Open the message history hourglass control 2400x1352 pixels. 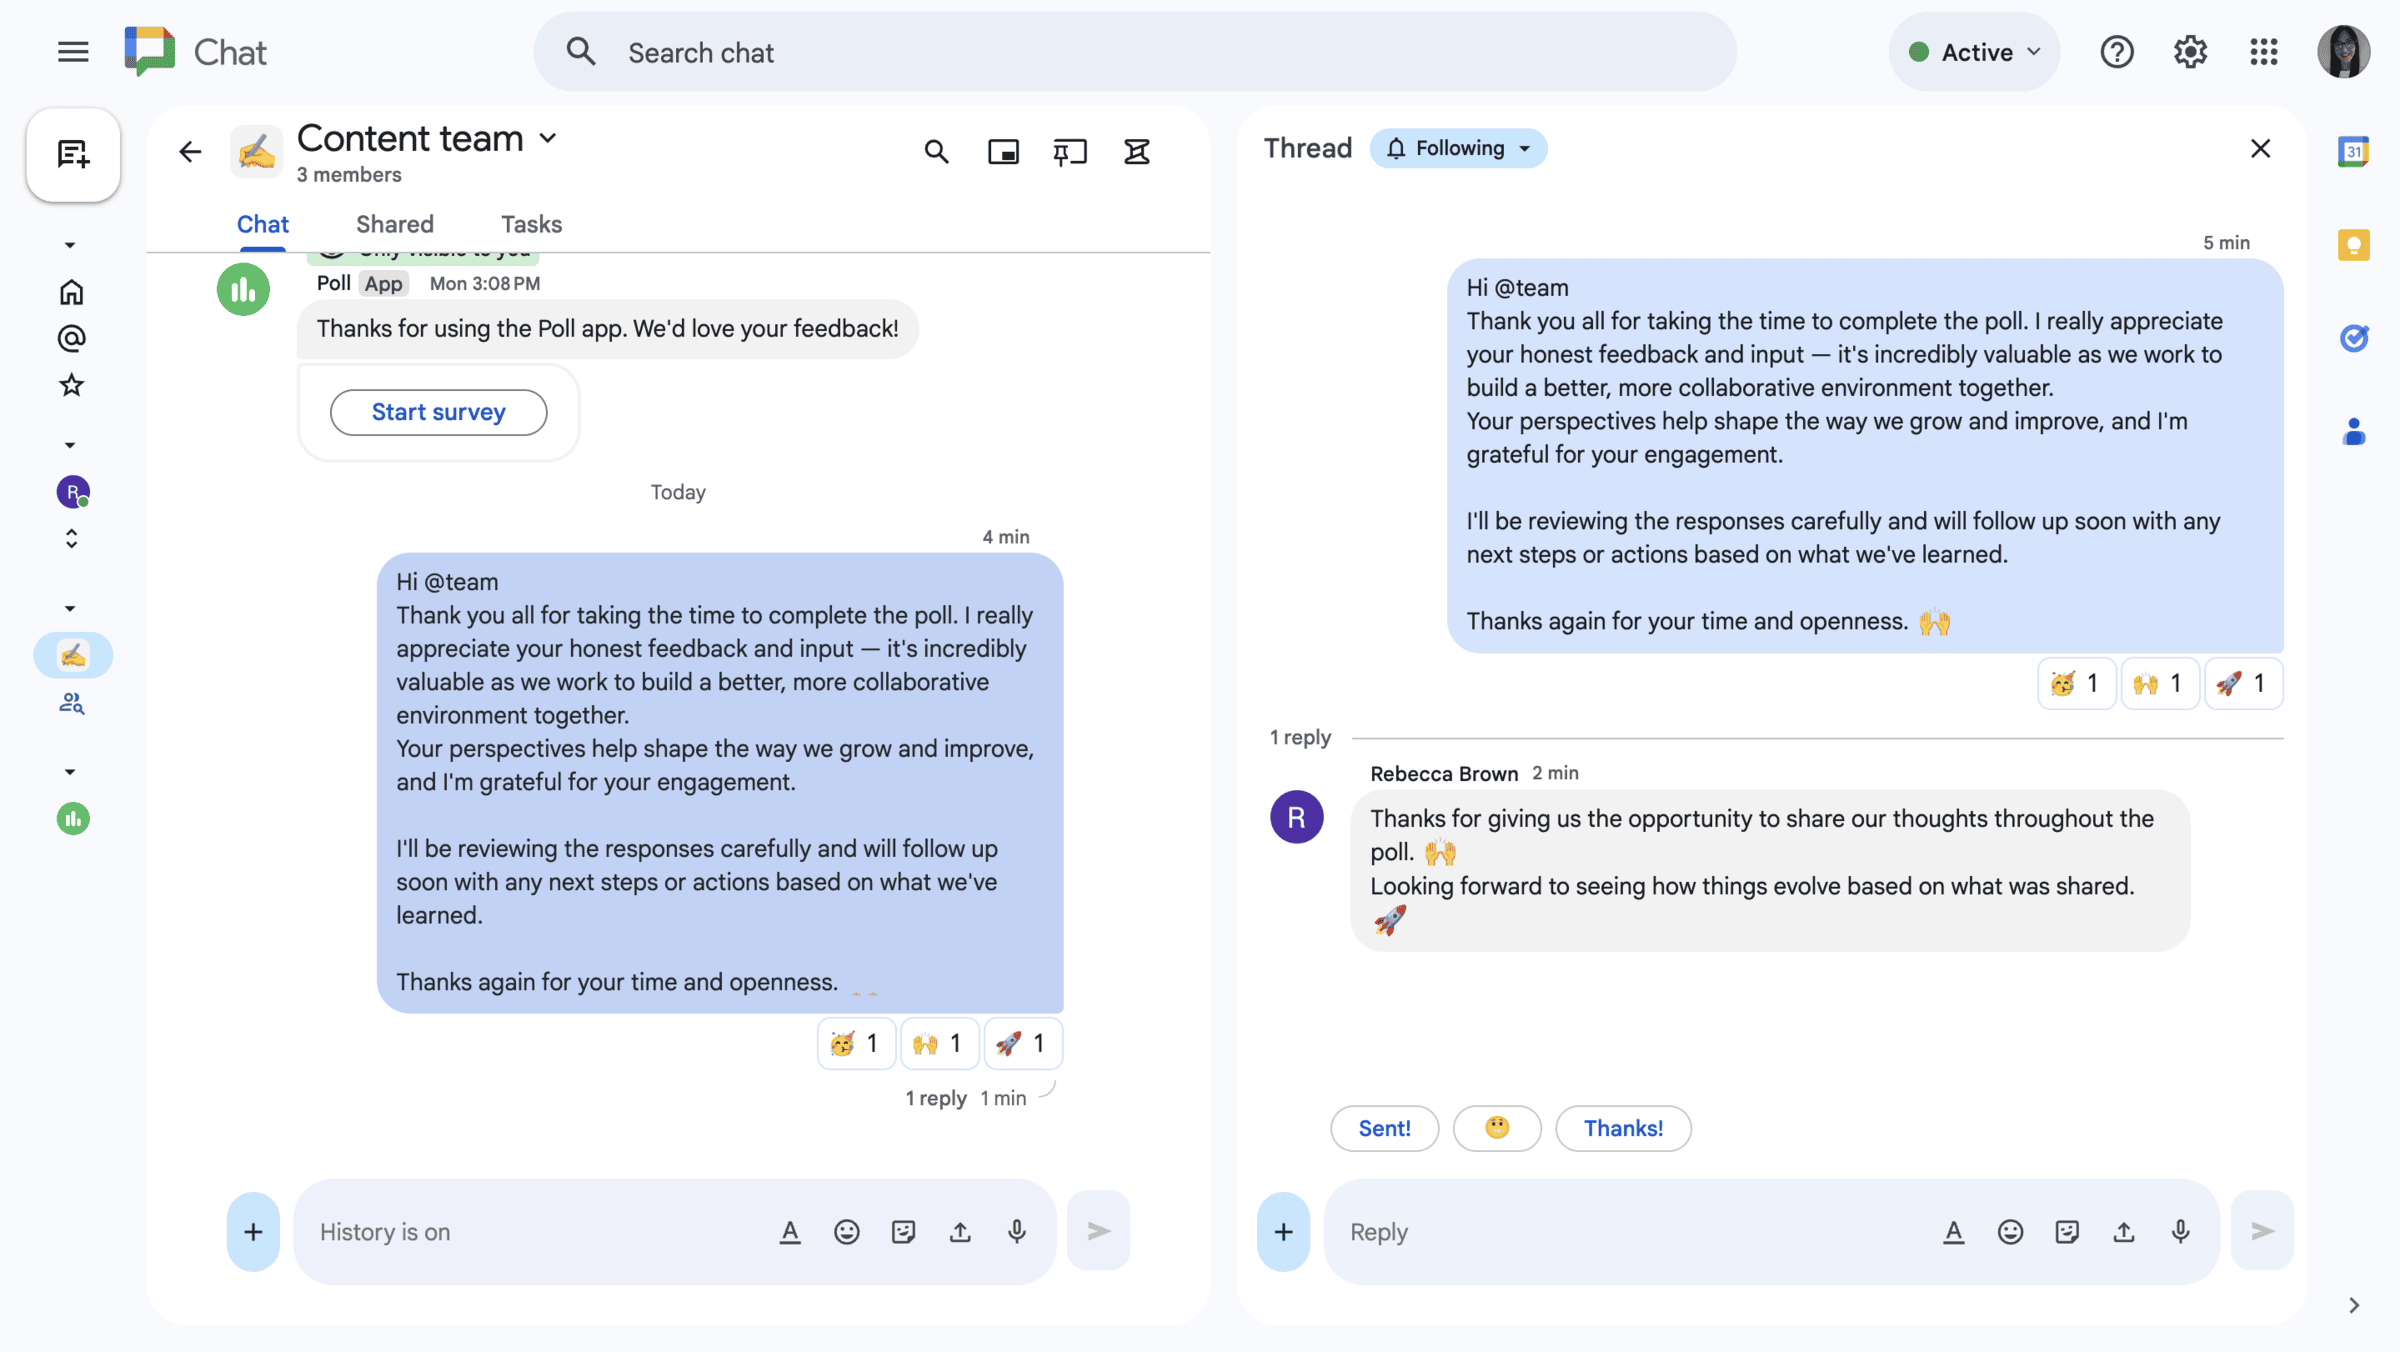[1136, 151]
